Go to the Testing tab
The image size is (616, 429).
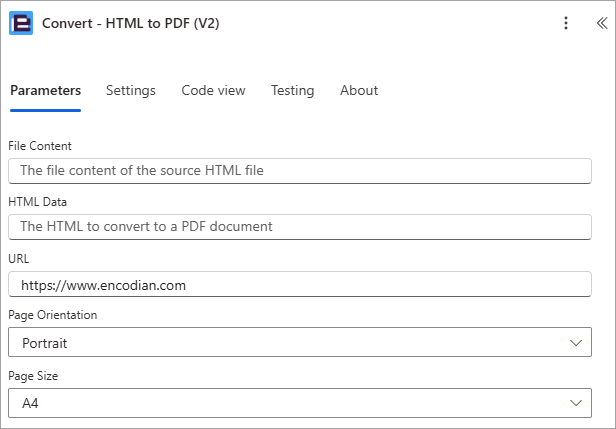point(293,90)
